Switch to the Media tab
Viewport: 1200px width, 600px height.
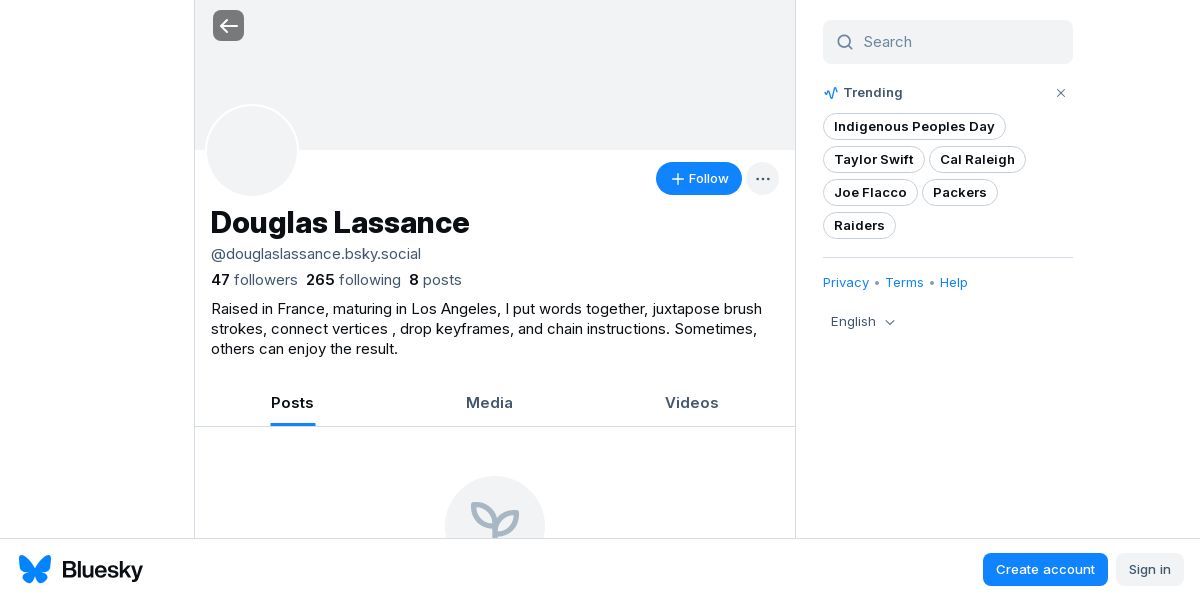[x=489, y=403]
